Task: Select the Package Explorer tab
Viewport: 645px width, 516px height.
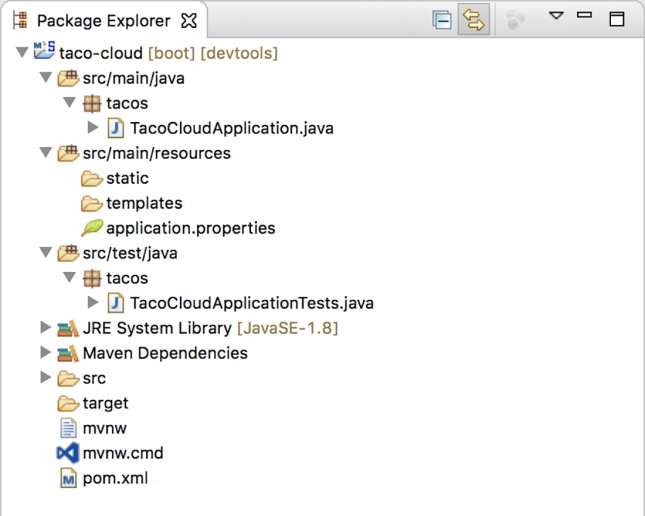Action: coord(104,21)
